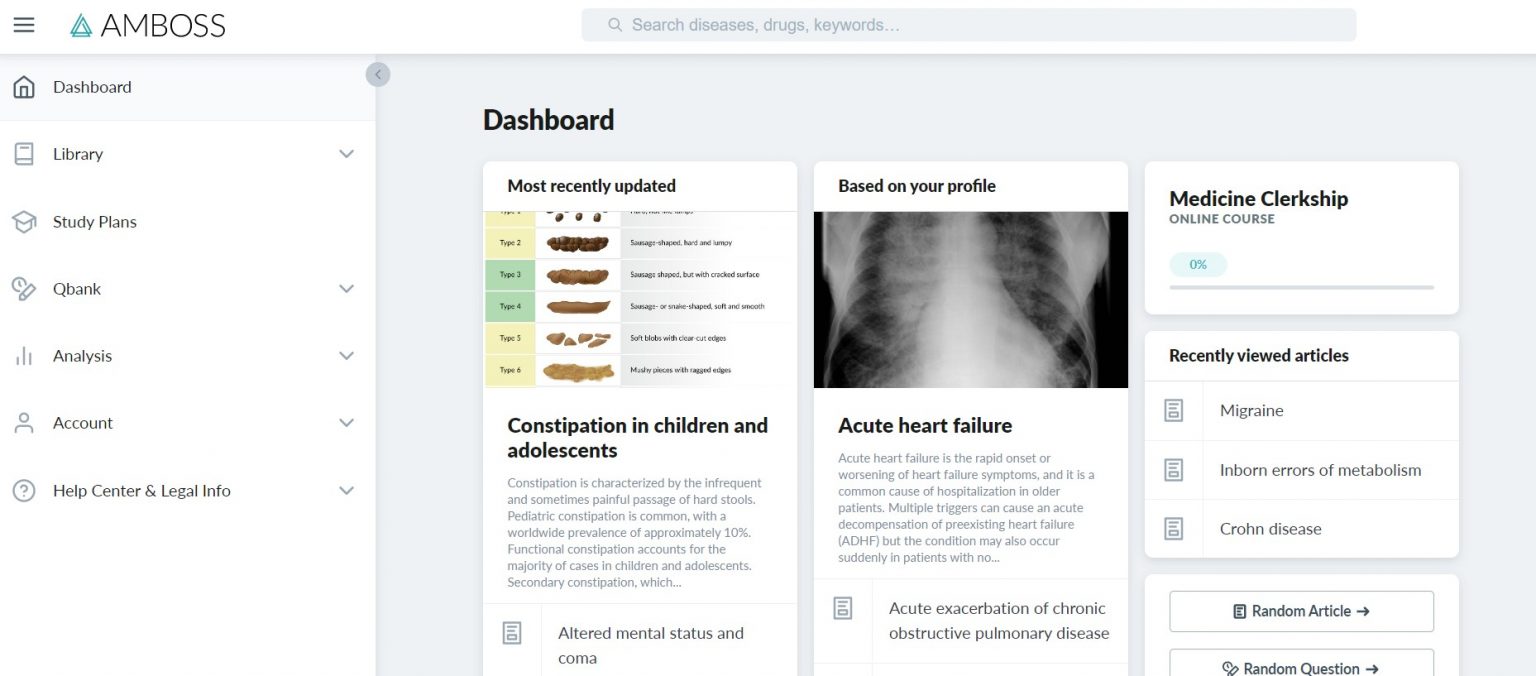Click the Account person icon
1536x676 pixels.
tap(22, 422)
